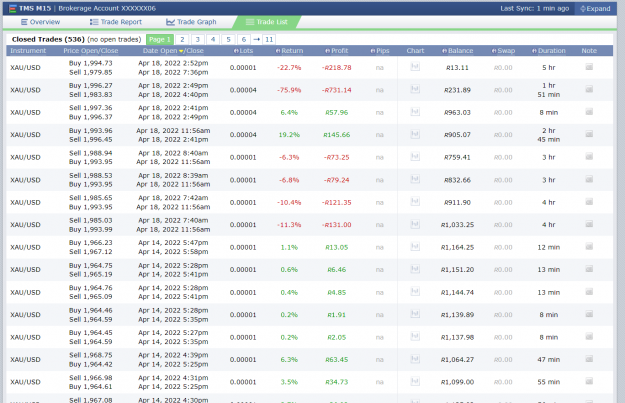The image size is (625, 403).
Task: Sort trades by Duration column
Action: (x=548, y=51)
